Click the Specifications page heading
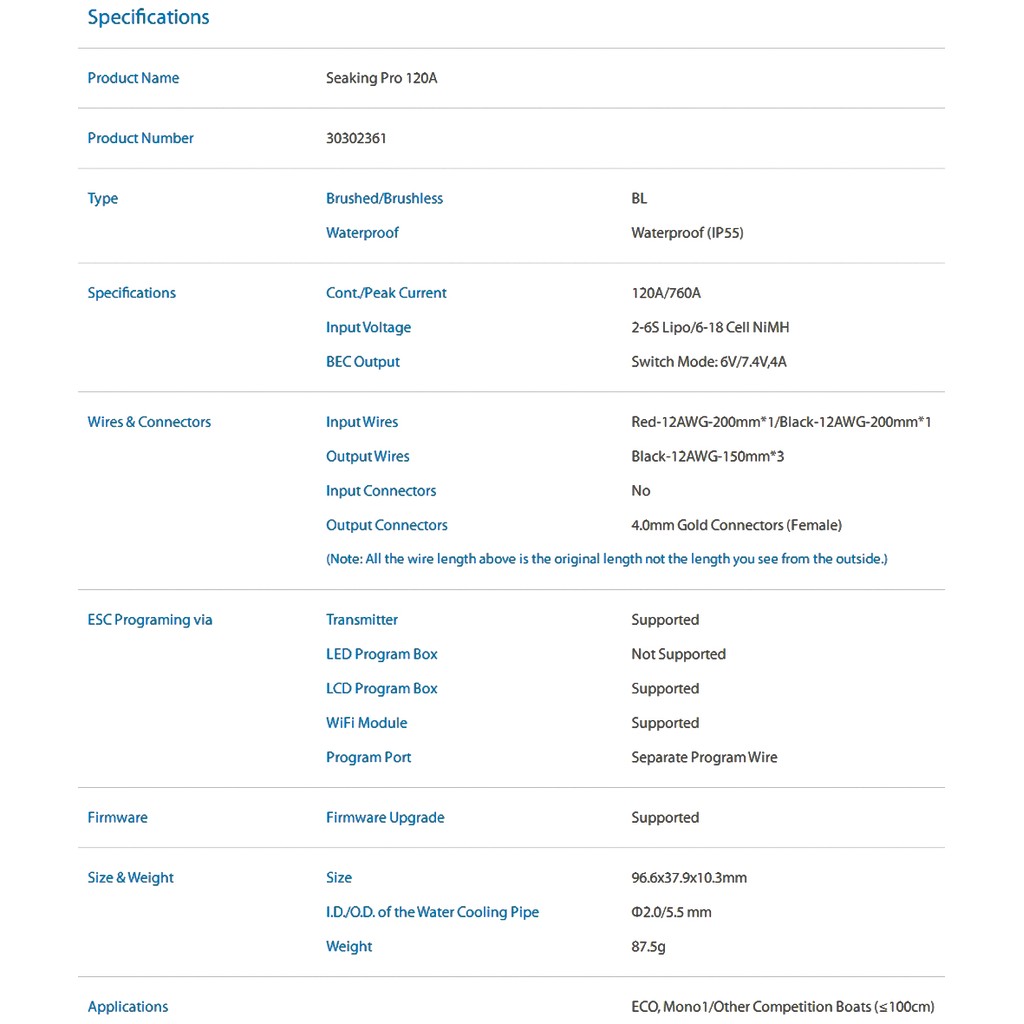Viewport: 1024px width, 1024px height. click(148, 17)
